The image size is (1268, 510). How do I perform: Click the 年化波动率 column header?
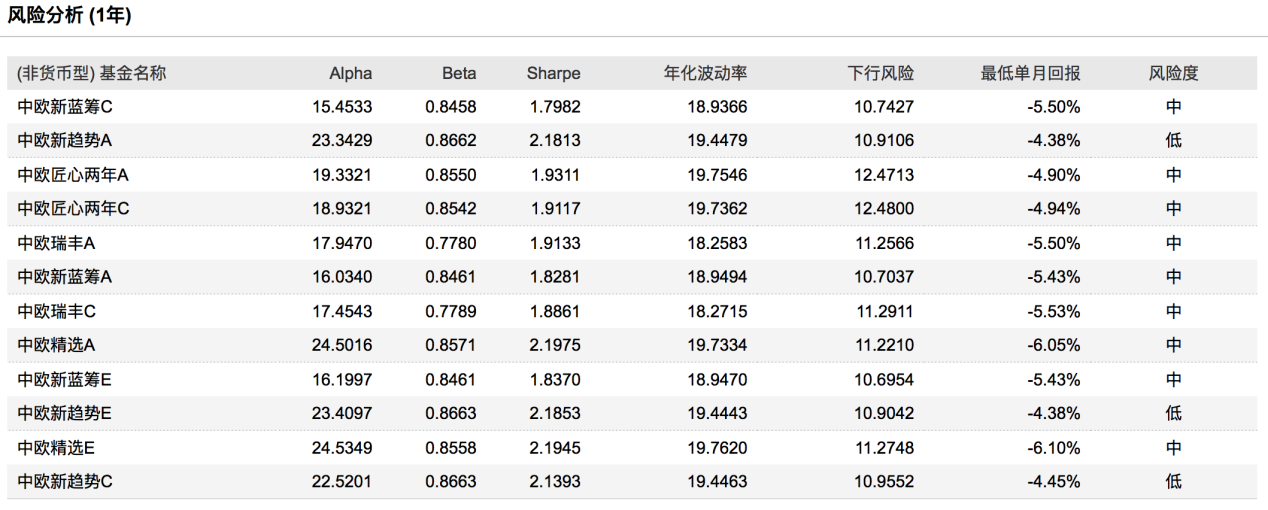[706, 73]
